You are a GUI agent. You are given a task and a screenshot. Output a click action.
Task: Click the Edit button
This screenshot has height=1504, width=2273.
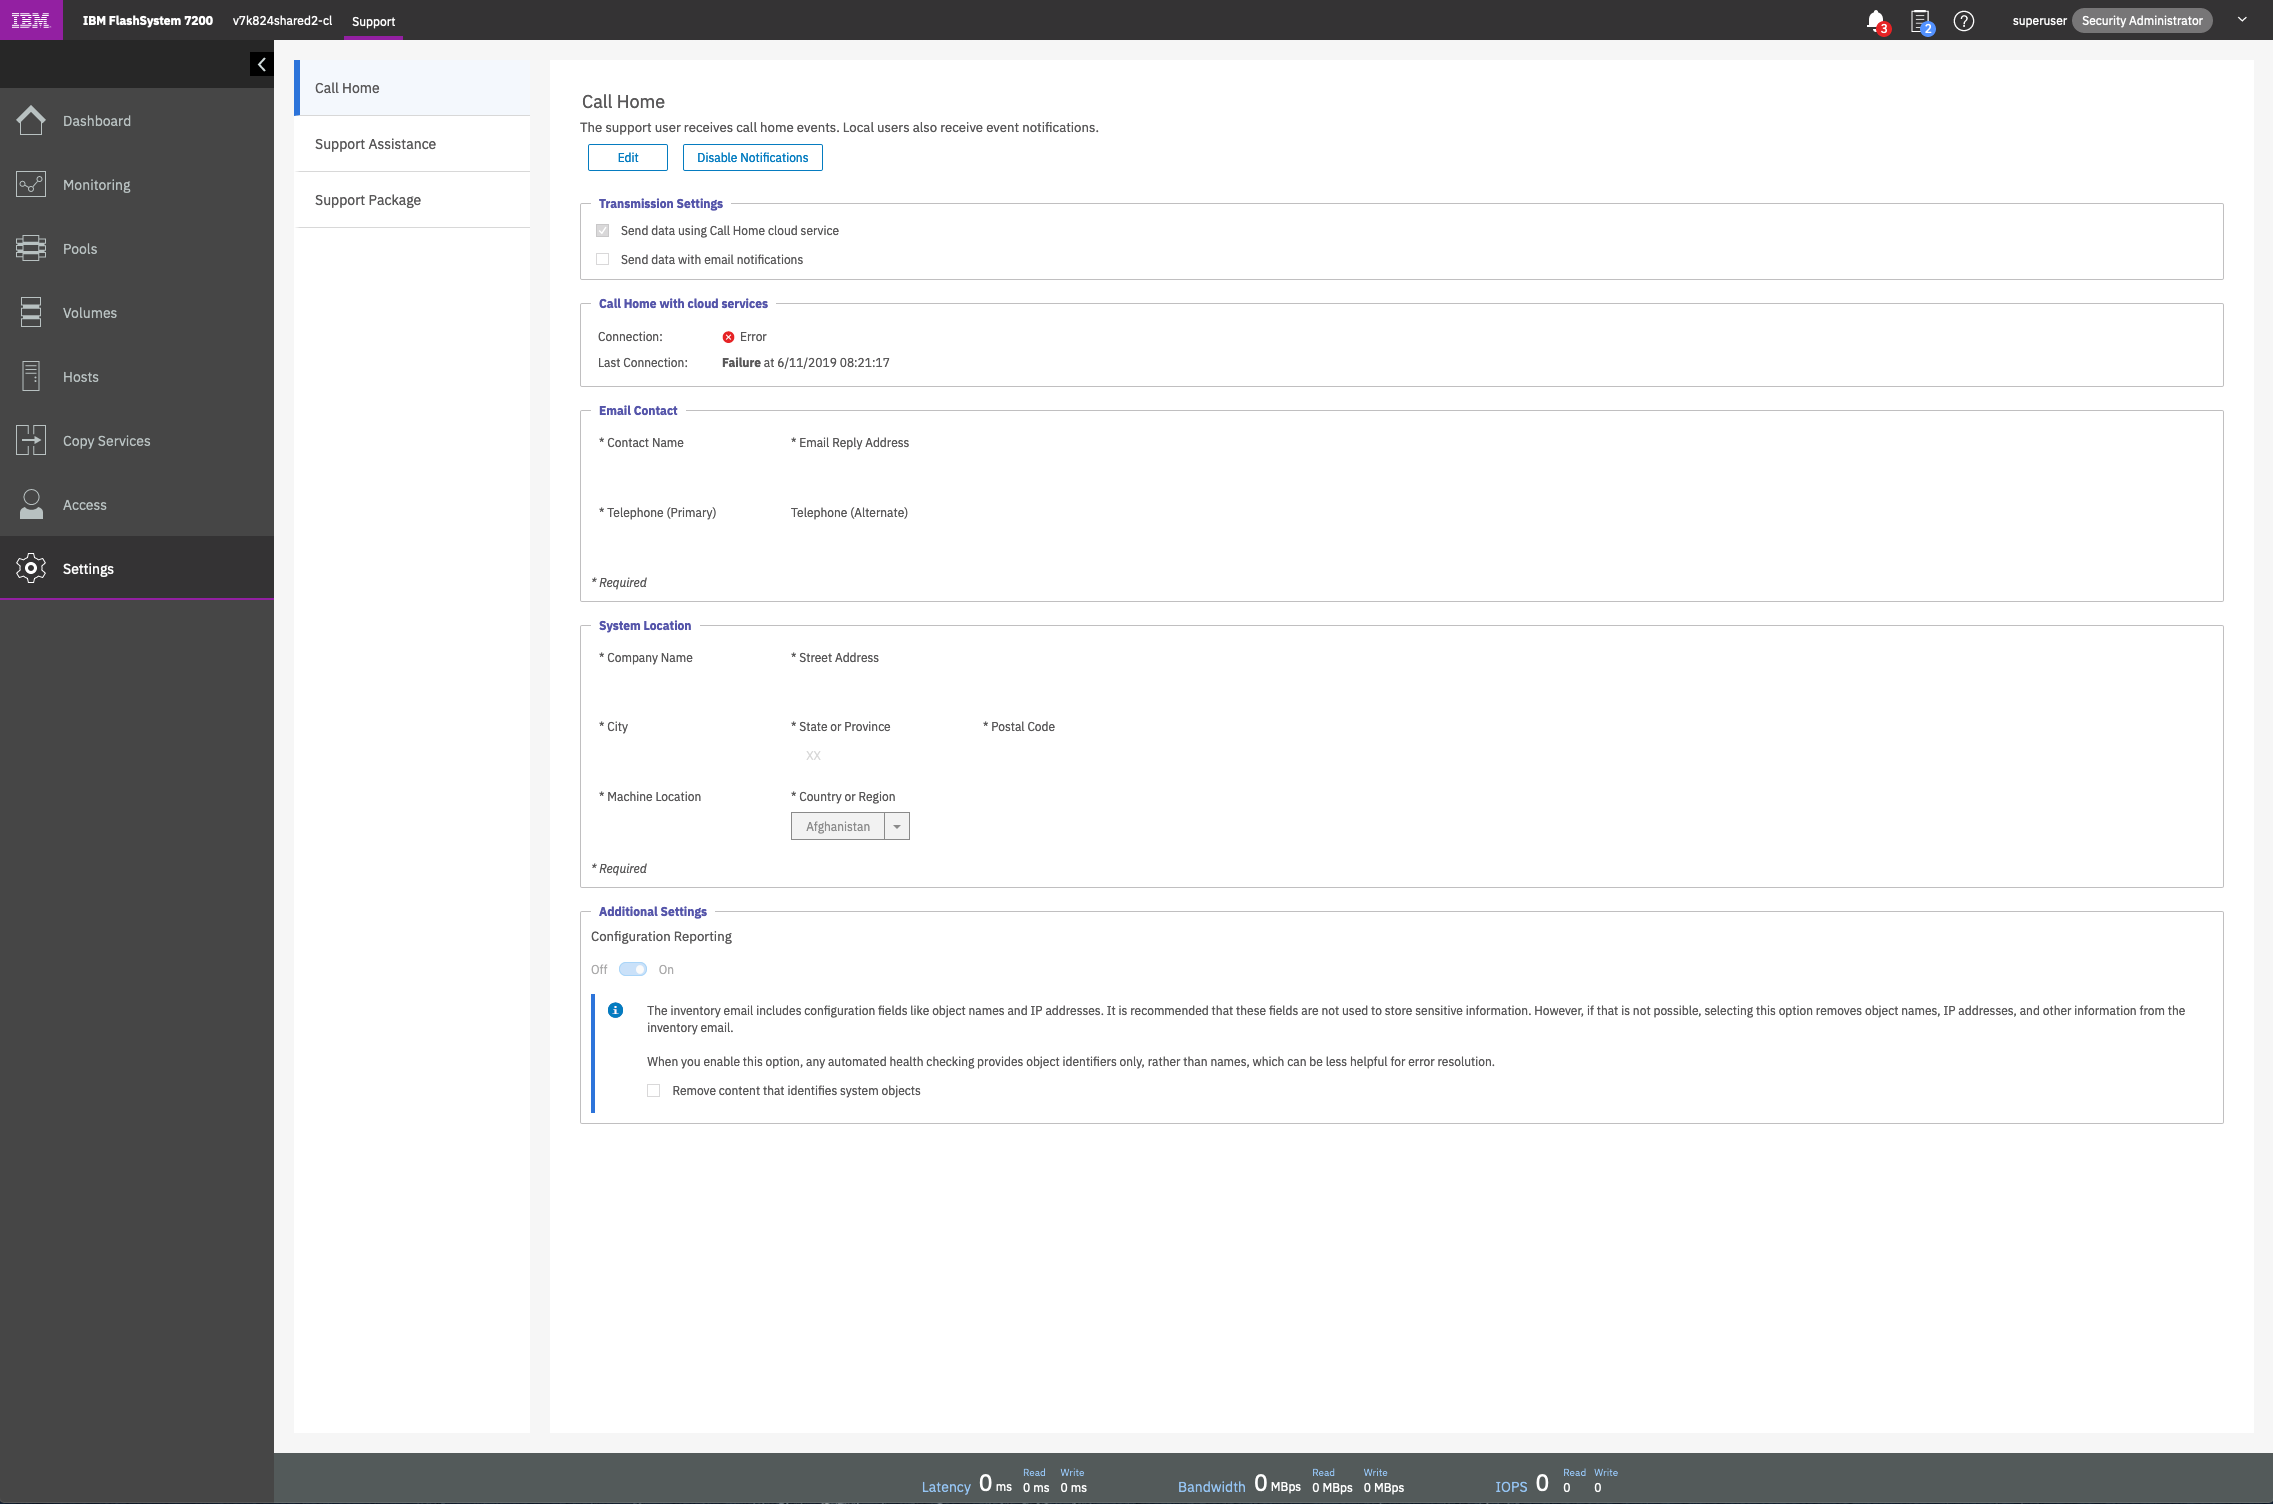coord(628,157)
